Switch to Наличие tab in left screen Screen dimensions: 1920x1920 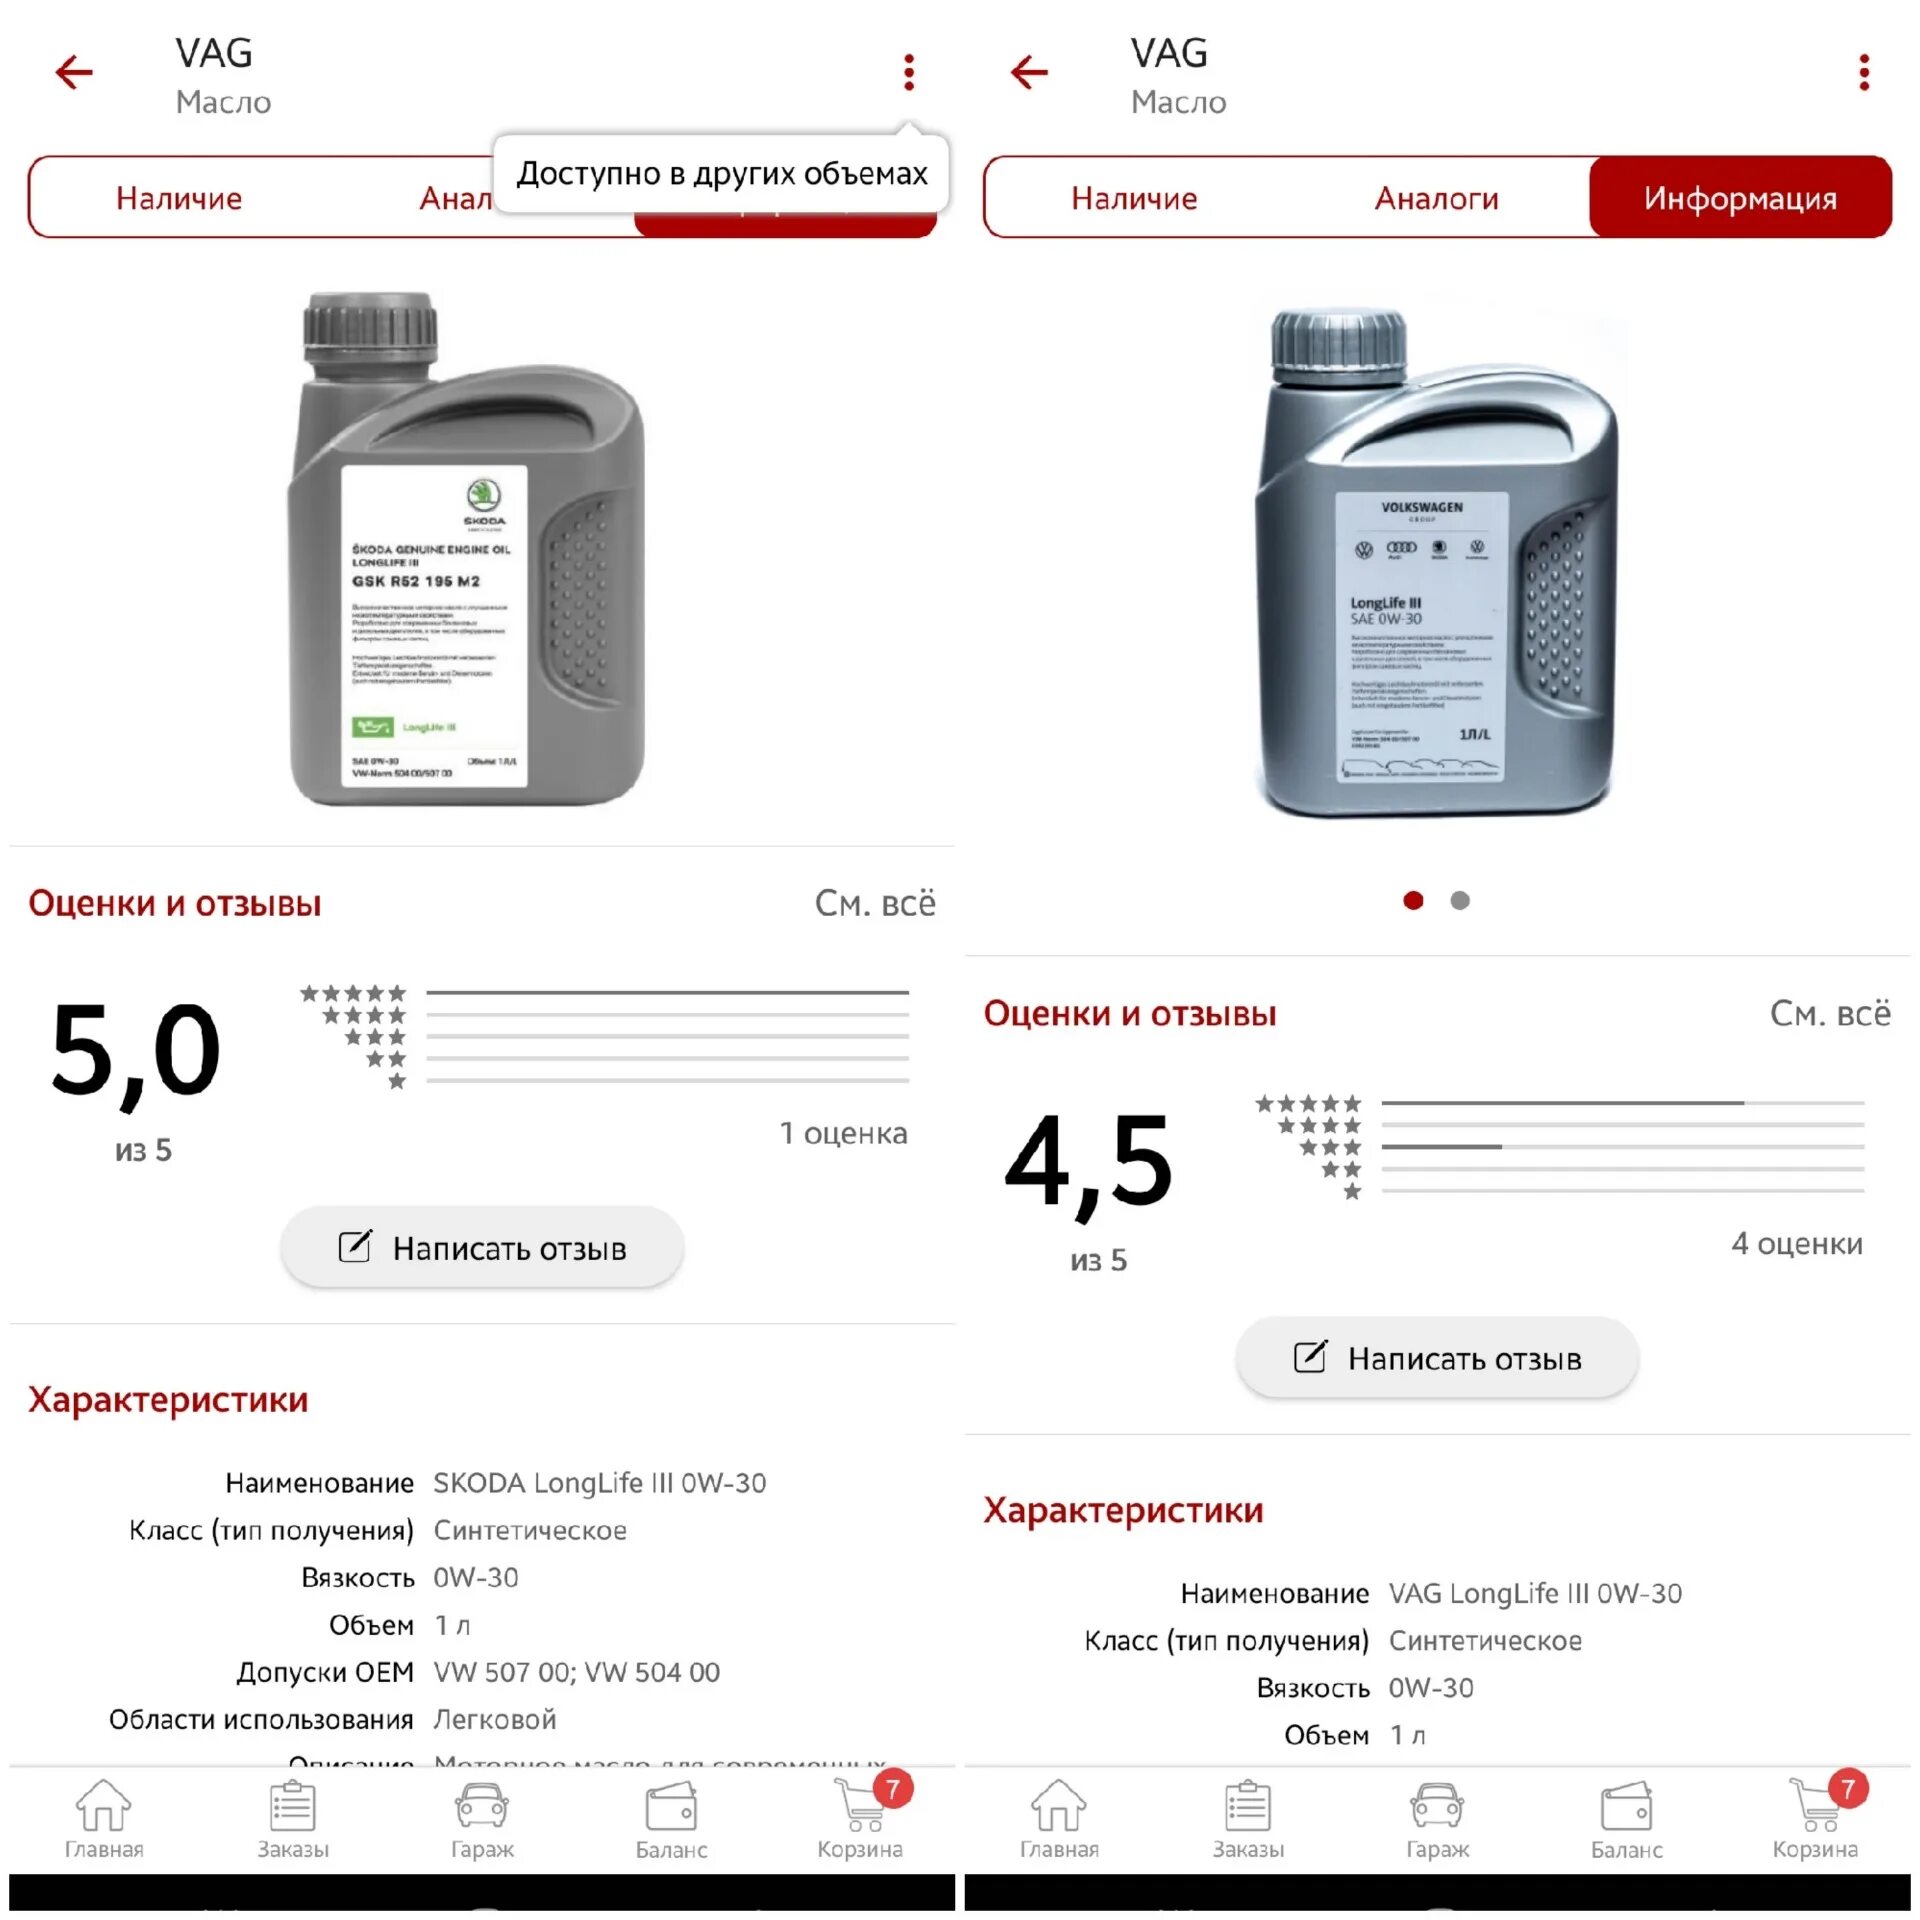tap(179, 198)
